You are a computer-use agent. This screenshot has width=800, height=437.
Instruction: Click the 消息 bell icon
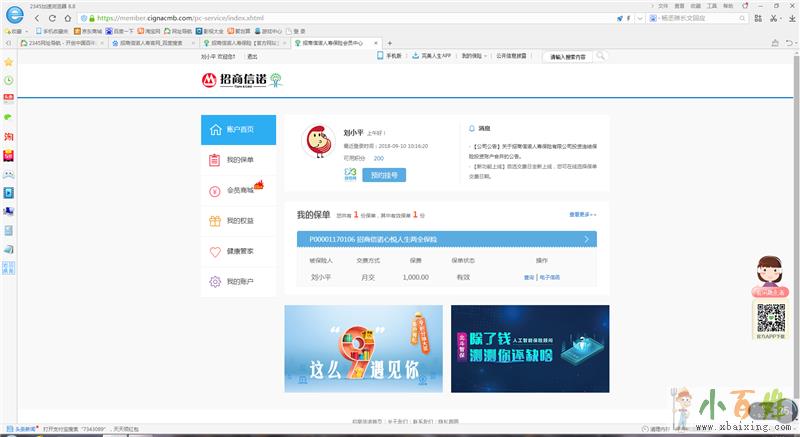click(x=472, y=129)
